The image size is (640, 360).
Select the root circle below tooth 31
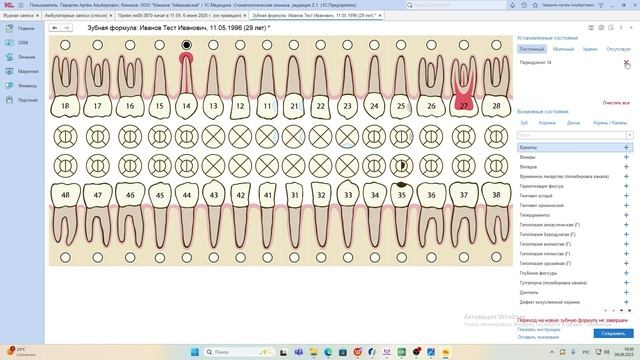pos(294,258)
